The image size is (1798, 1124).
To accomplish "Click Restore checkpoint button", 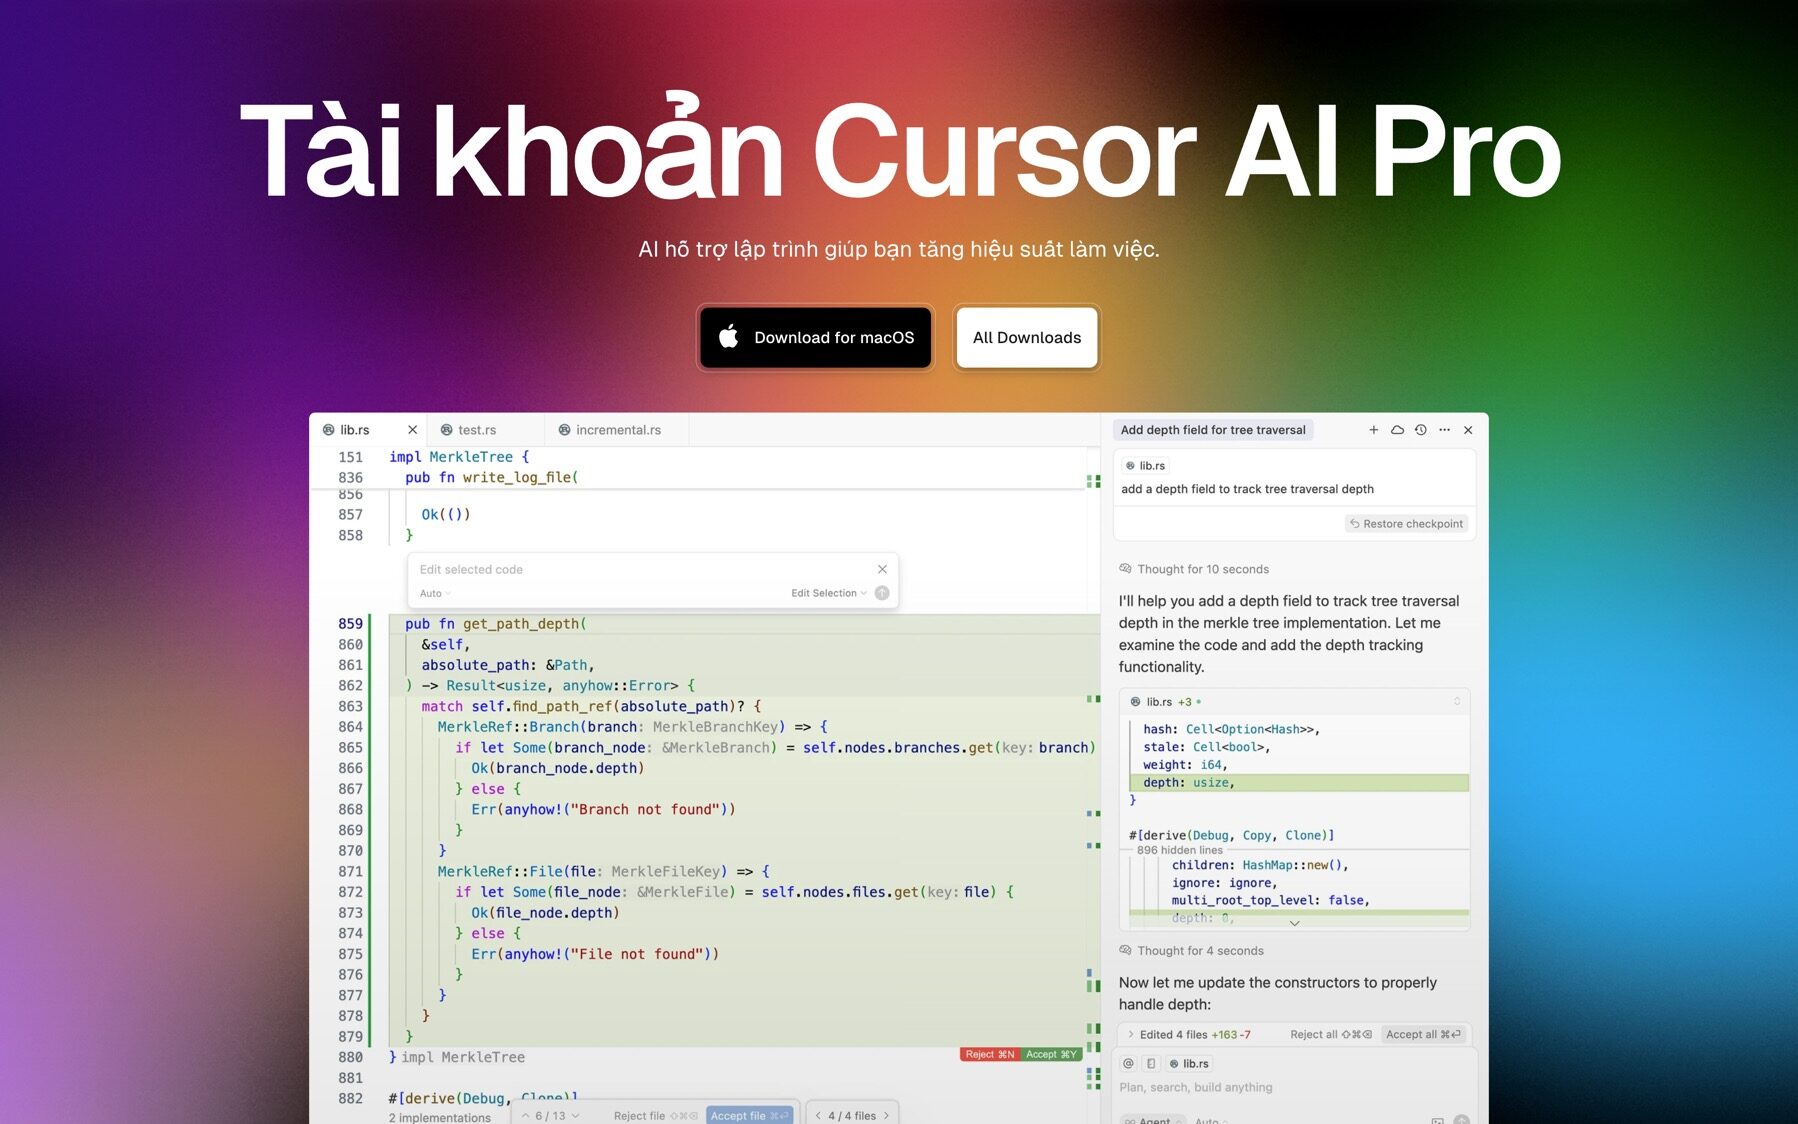I will click(1406, 524).
